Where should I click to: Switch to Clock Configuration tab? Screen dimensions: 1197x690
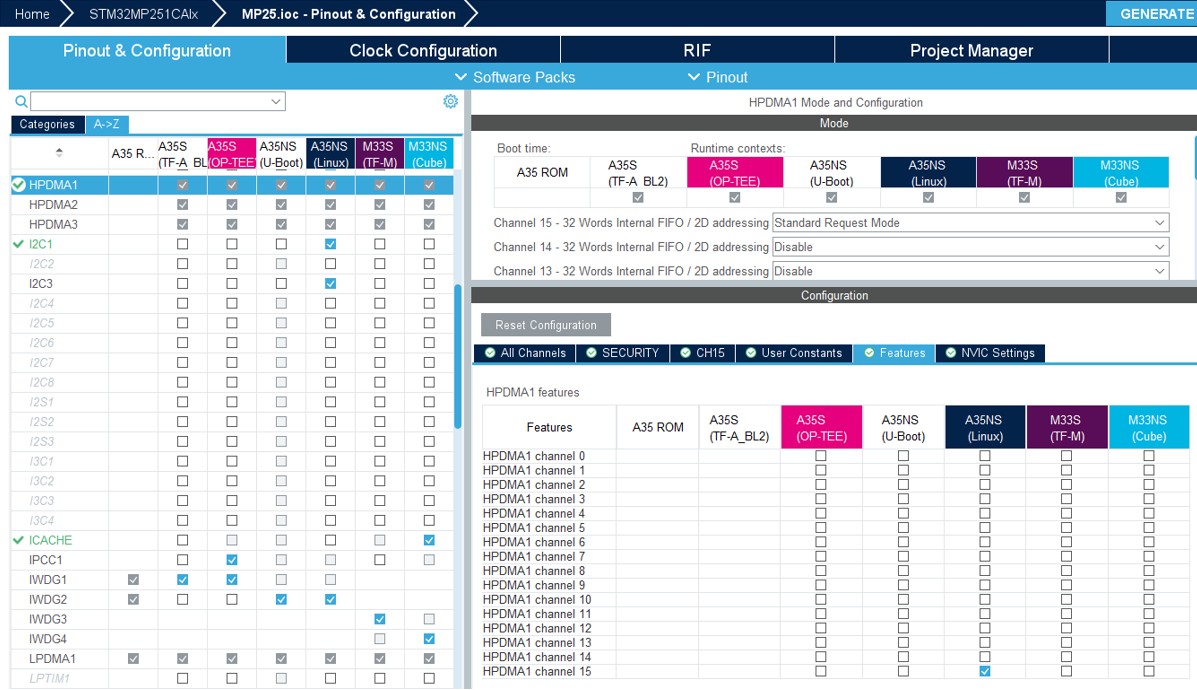pyautogui.click(x=423, y=50)
